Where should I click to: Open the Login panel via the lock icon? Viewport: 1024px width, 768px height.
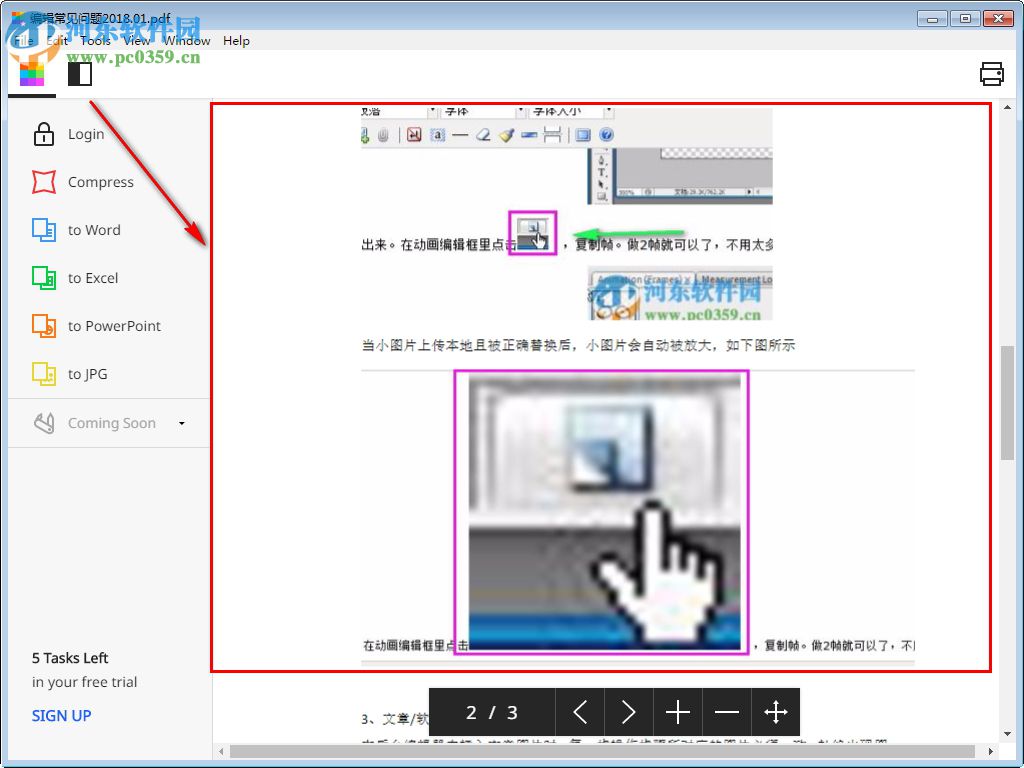tap(85, 133)
